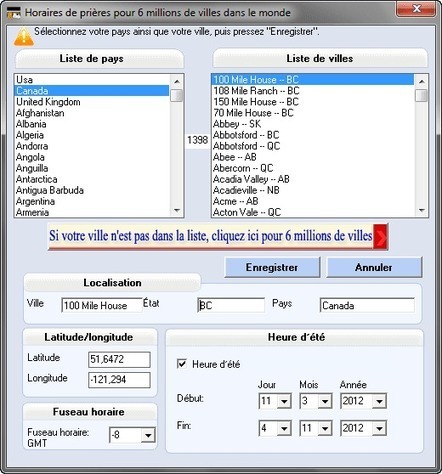Open the Fin Année dropdown

coord(379,428)
